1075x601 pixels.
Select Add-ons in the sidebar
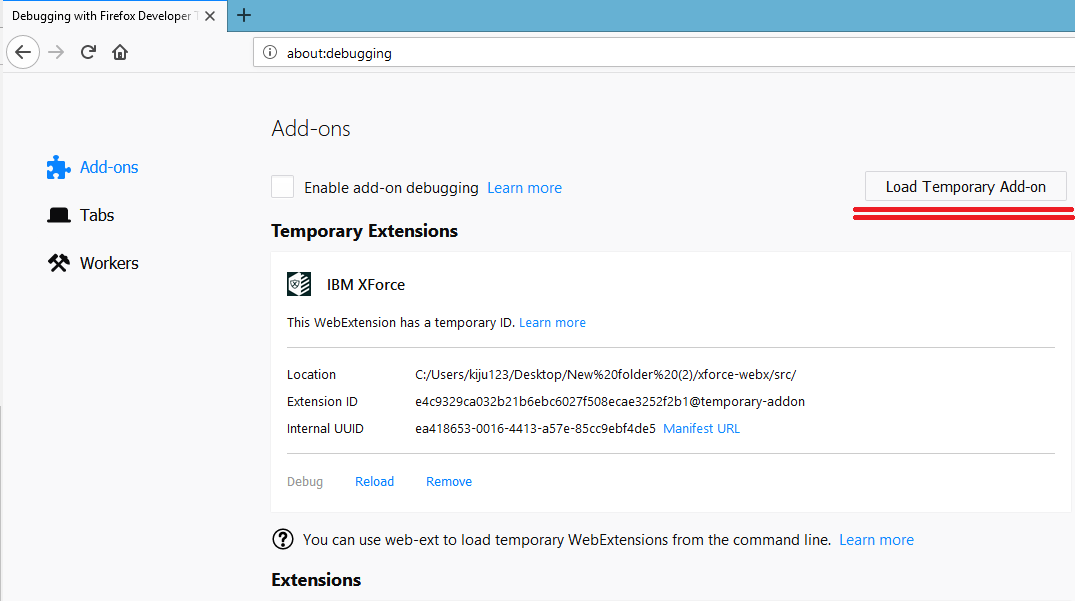point(109,167)
